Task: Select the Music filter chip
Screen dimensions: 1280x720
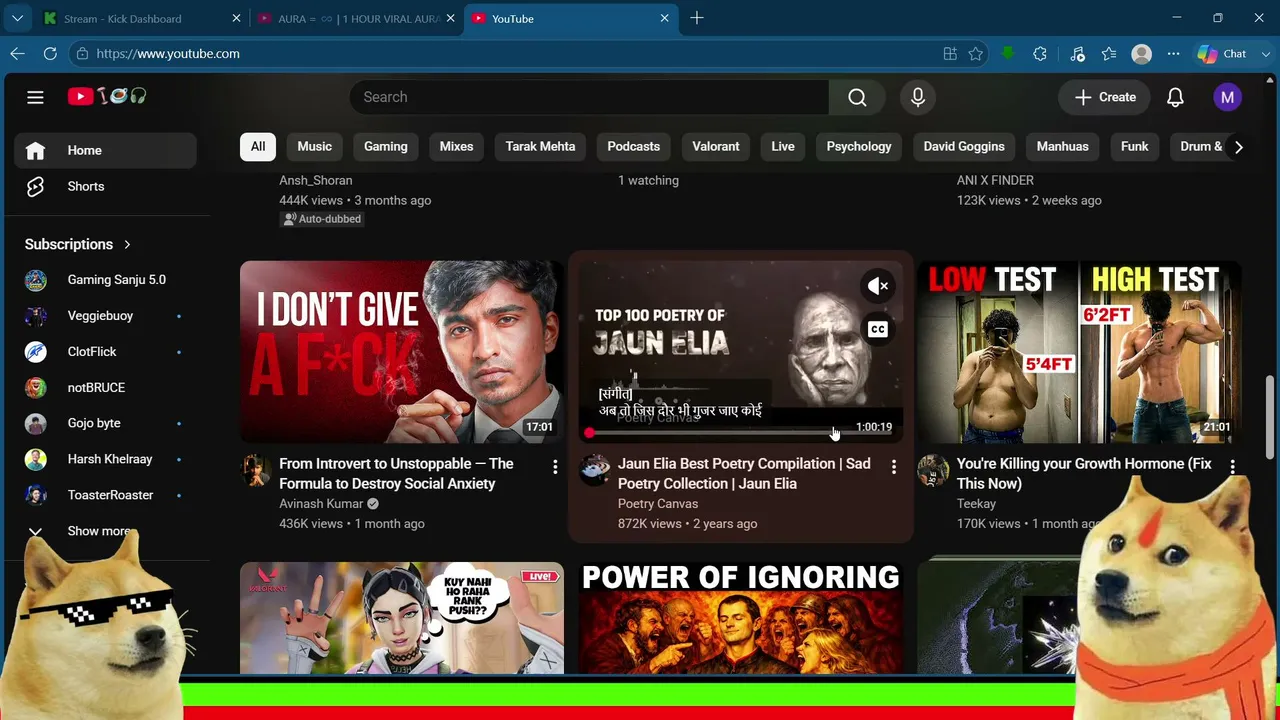Action: pos(314,147)
